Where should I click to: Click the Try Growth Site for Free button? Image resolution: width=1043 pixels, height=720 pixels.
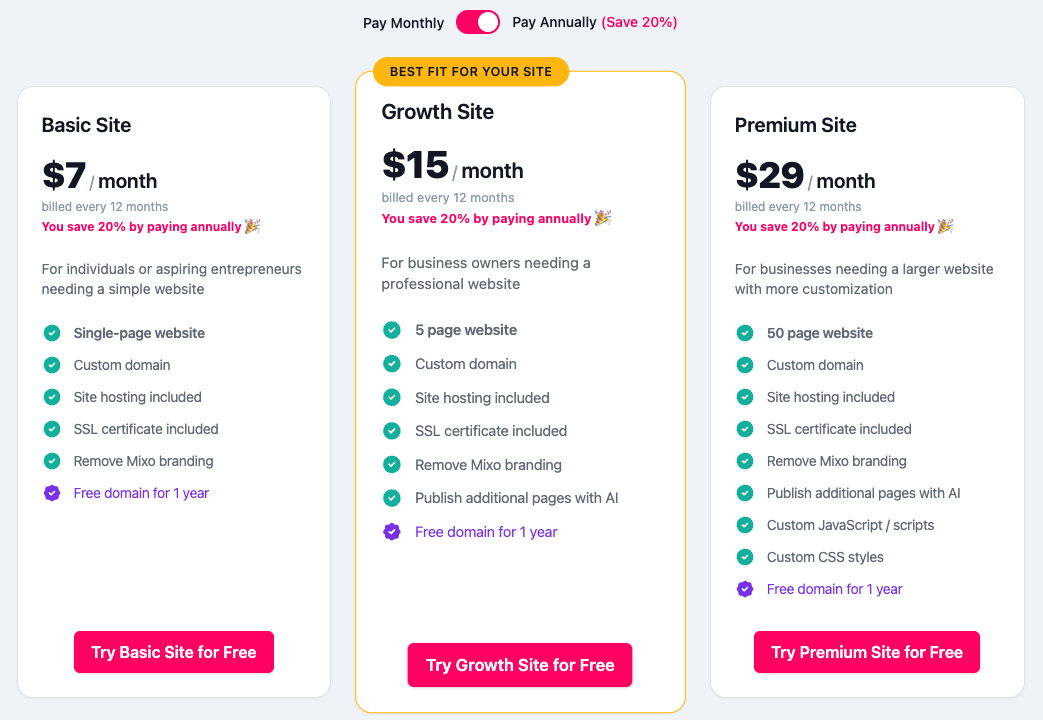pyautogui.click(x=520, y=665)
